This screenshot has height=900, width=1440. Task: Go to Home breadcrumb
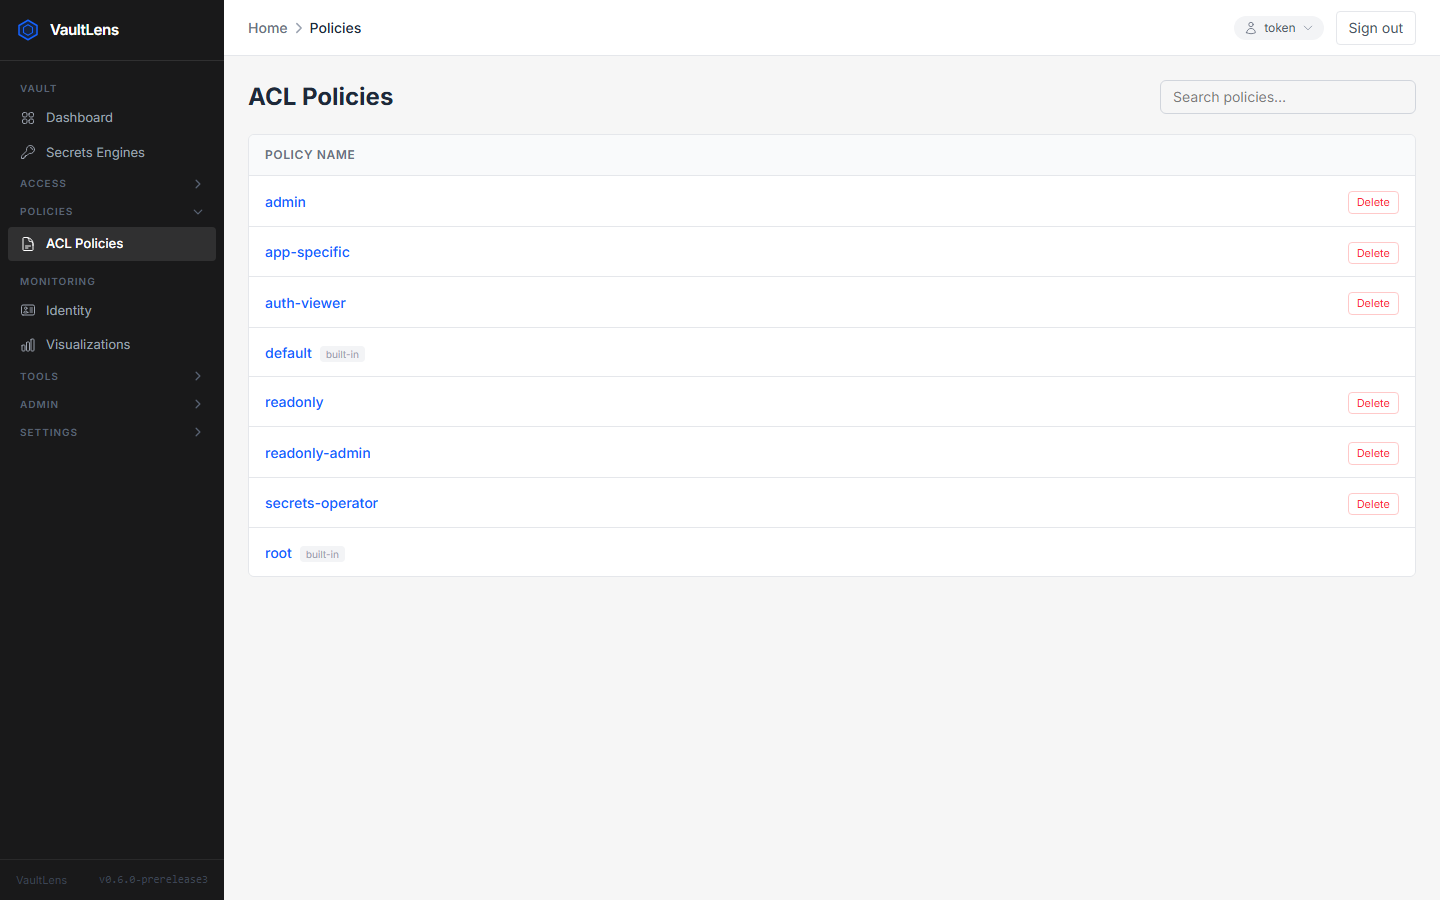click(267, 28)
